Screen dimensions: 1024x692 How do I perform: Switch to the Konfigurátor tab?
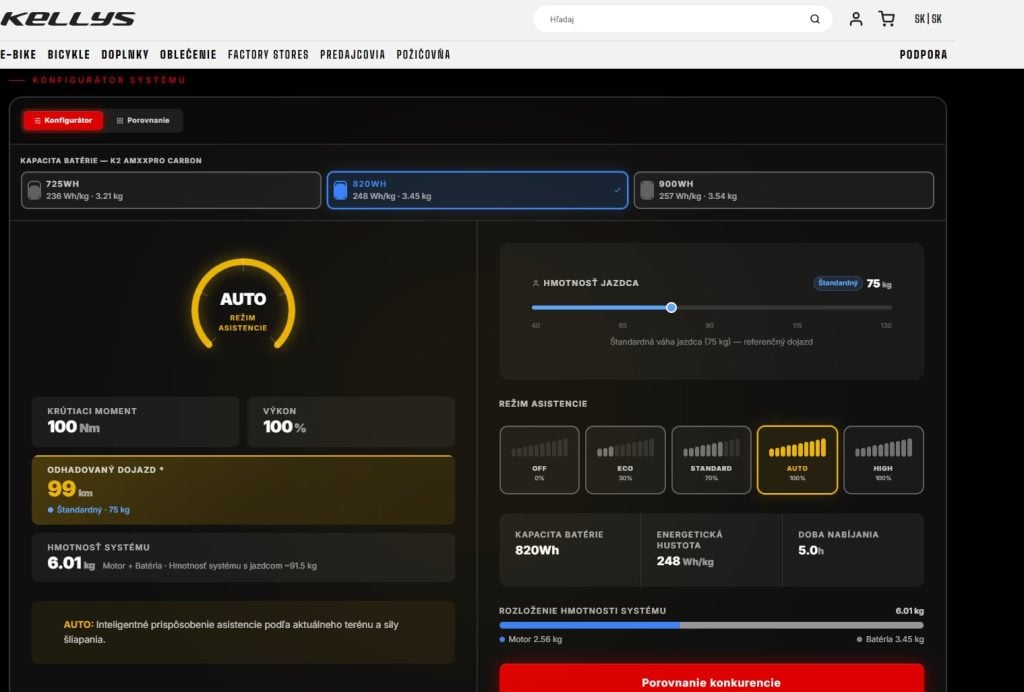(x=63, y=121)
